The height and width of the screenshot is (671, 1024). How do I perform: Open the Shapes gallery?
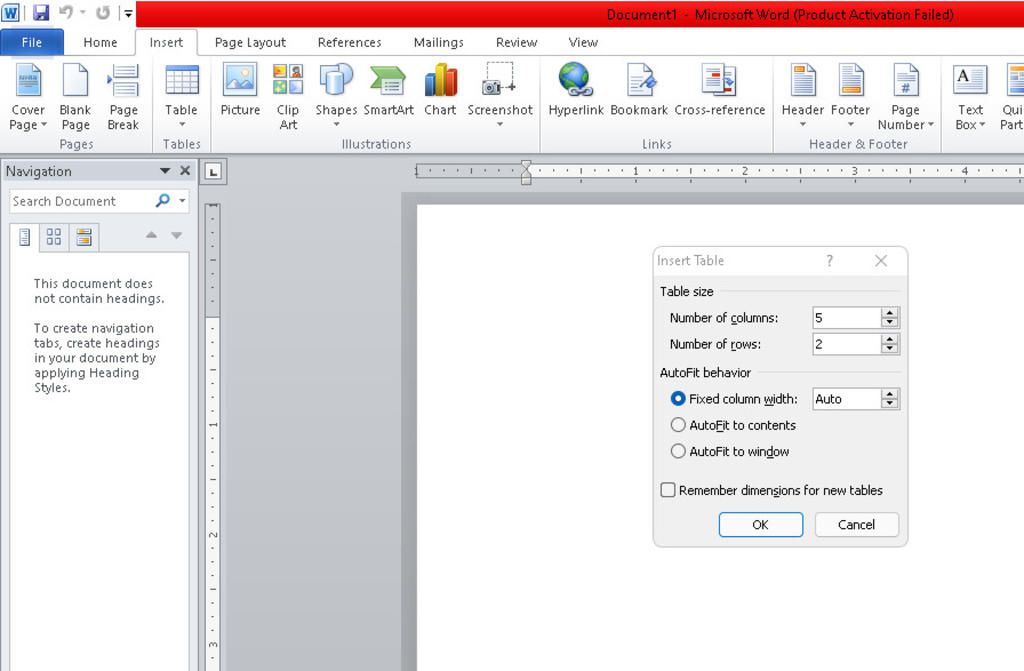click(336, 96)
